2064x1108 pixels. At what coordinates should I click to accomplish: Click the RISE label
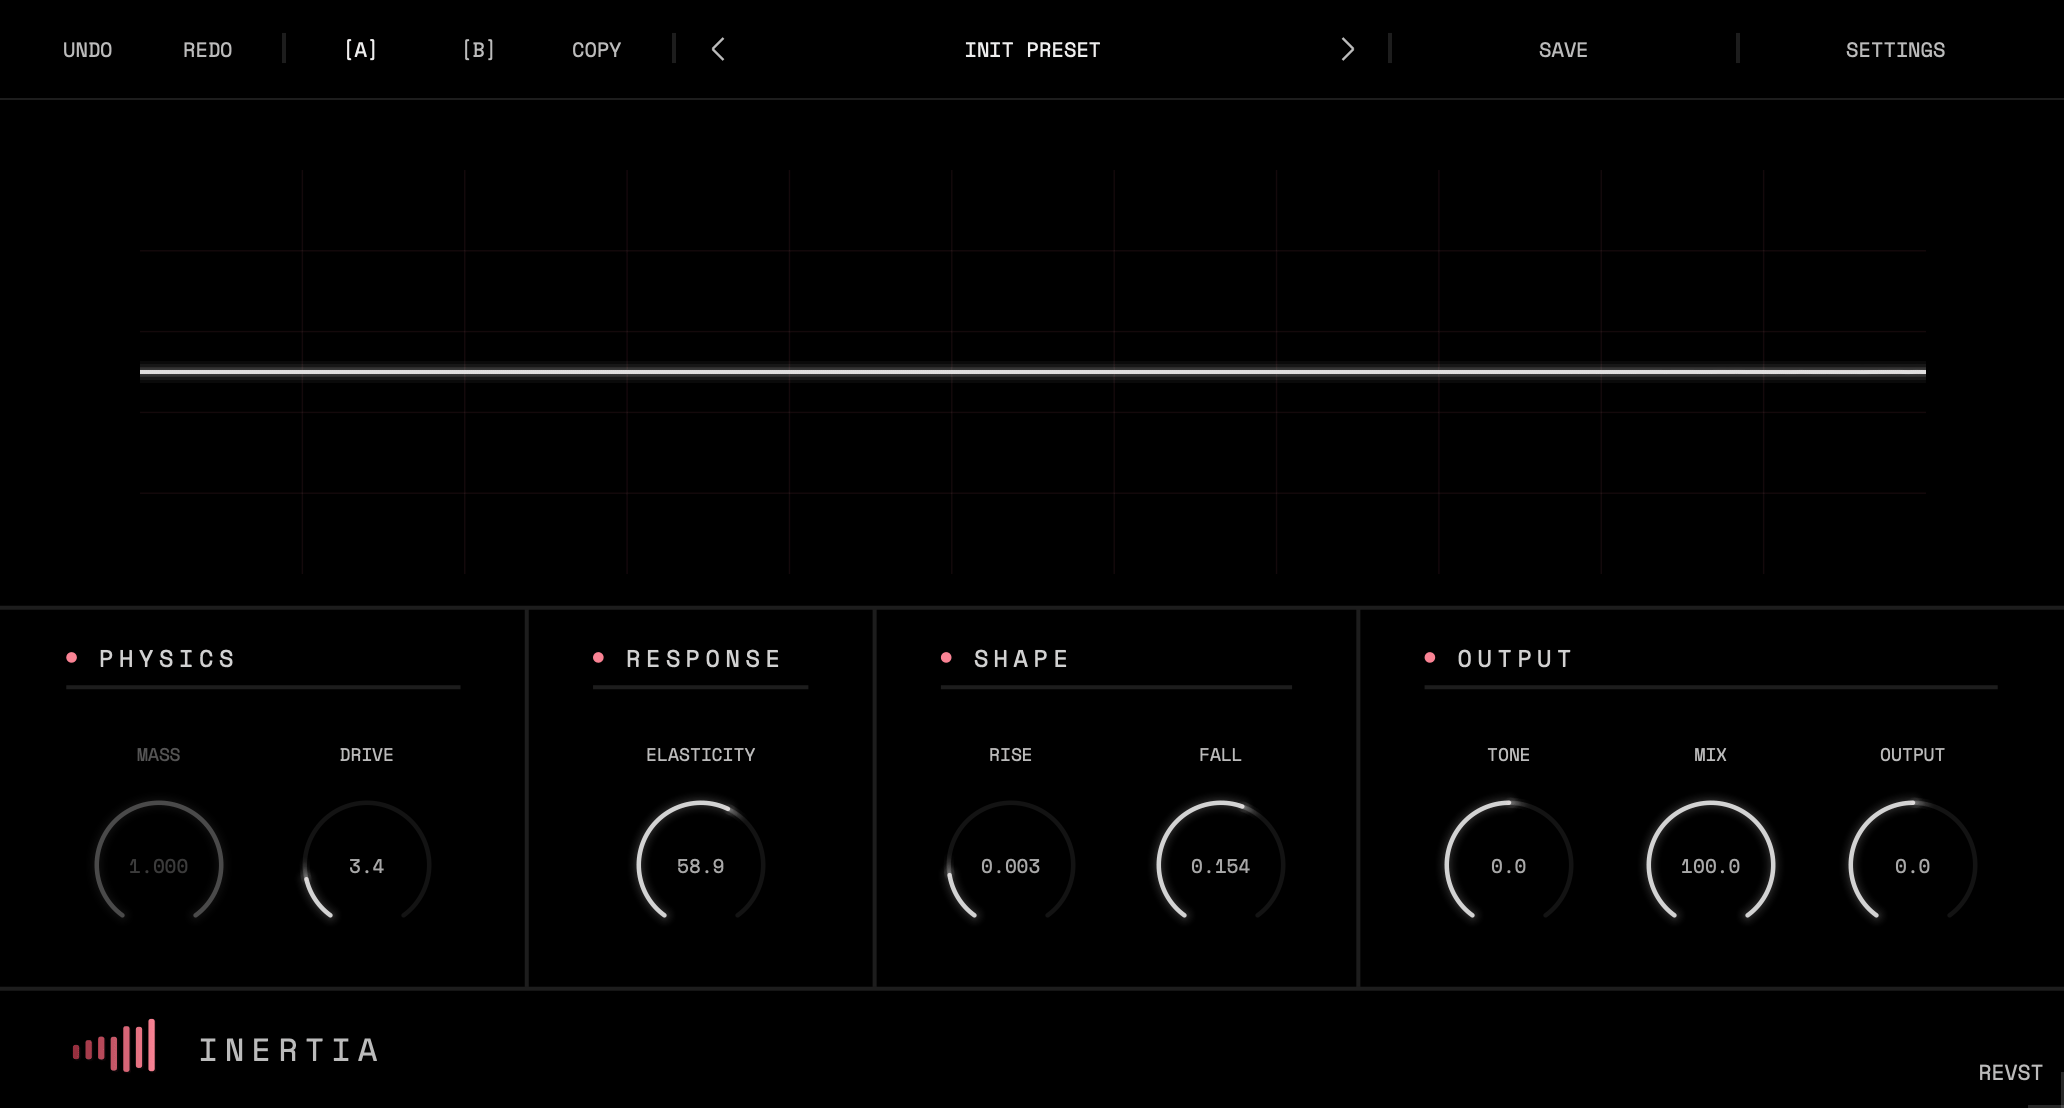(1010, 755)
